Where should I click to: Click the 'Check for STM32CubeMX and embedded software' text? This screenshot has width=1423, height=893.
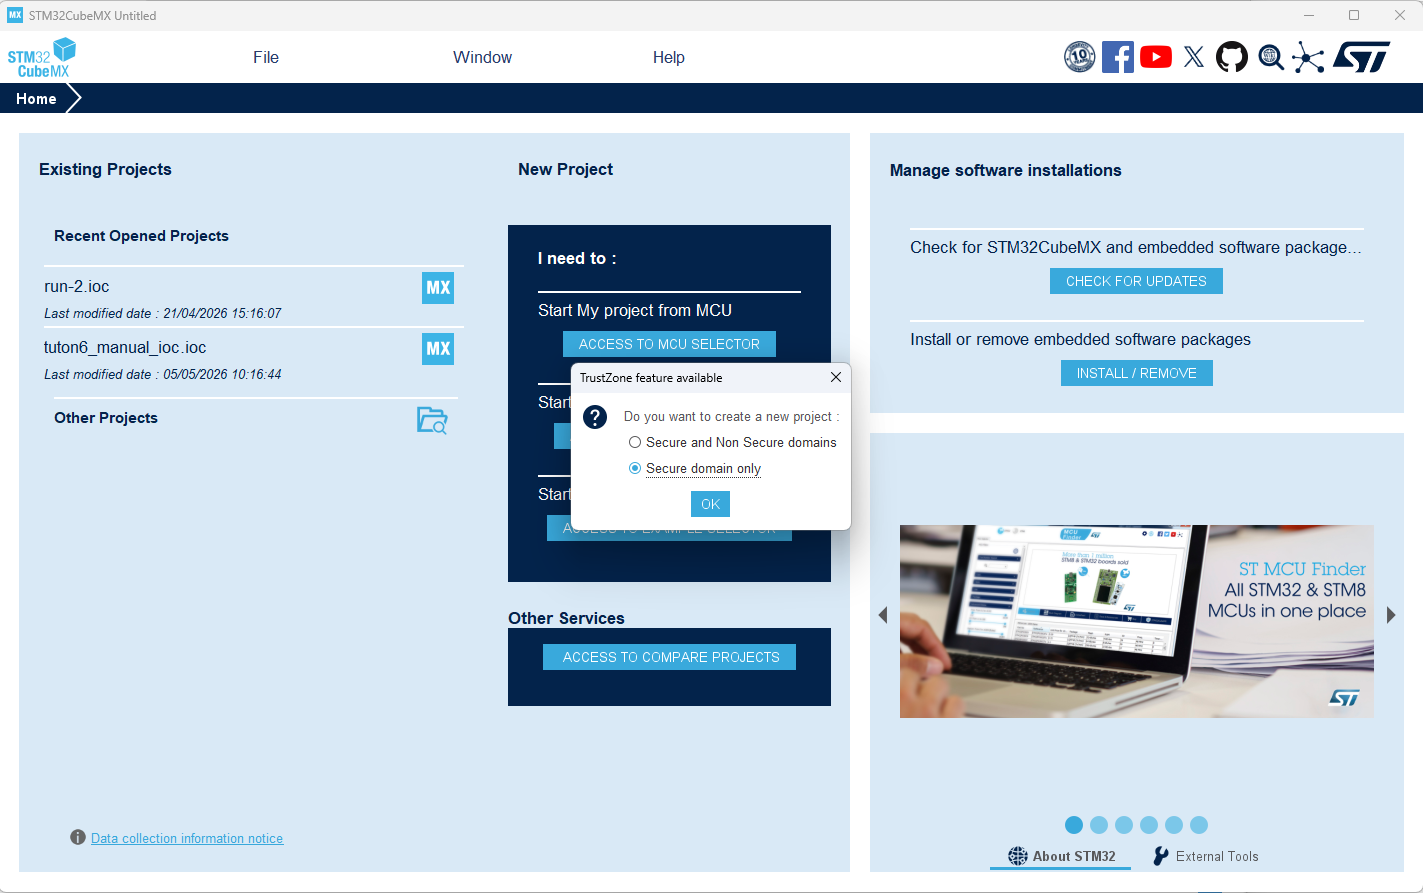pyautogui.click(x=1136, y=247)
